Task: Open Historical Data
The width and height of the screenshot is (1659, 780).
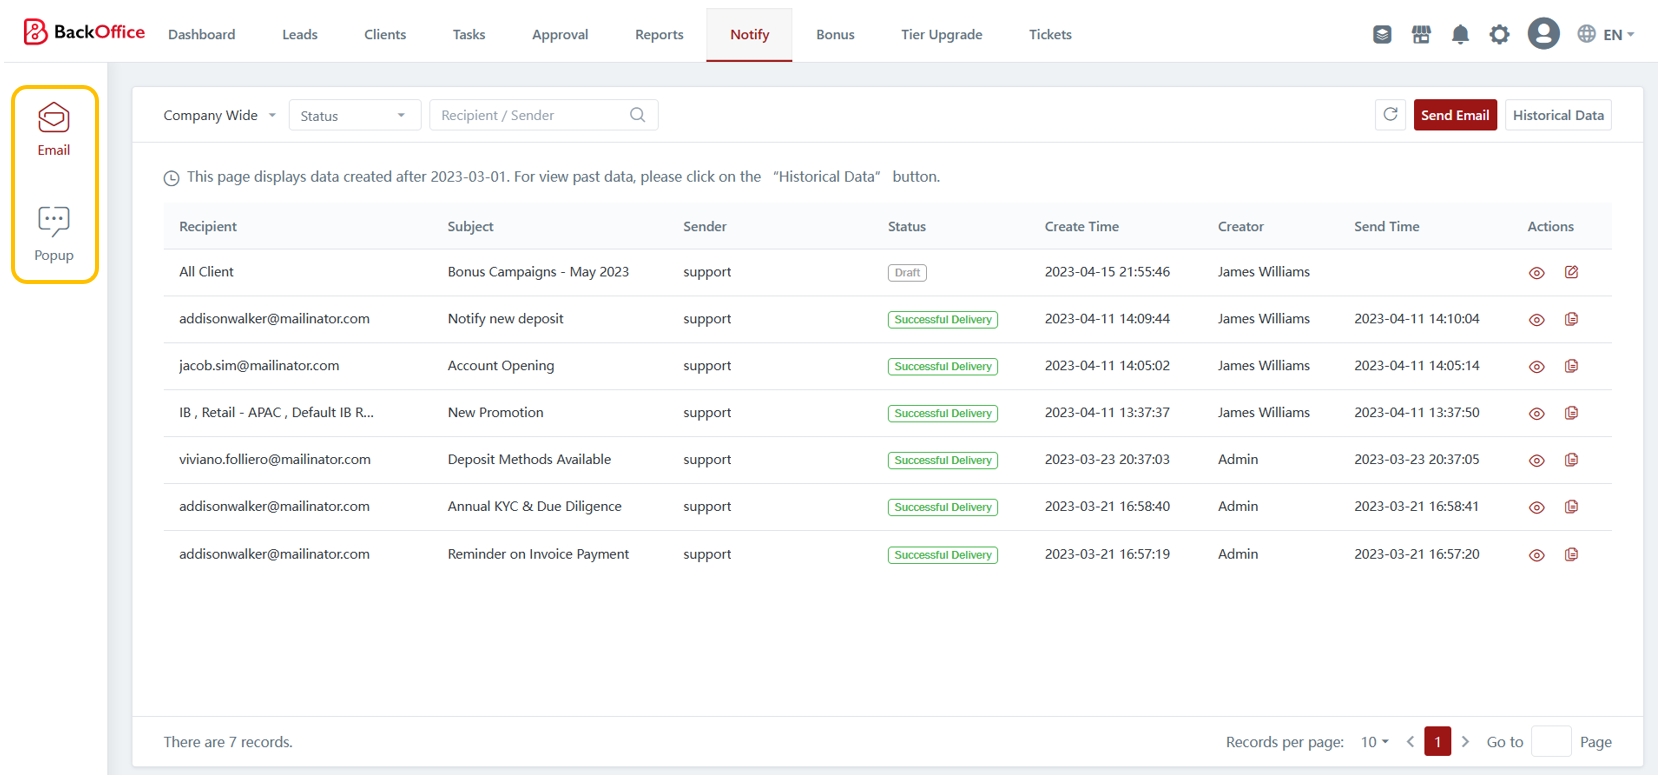Action: [x=1557, y=115]
